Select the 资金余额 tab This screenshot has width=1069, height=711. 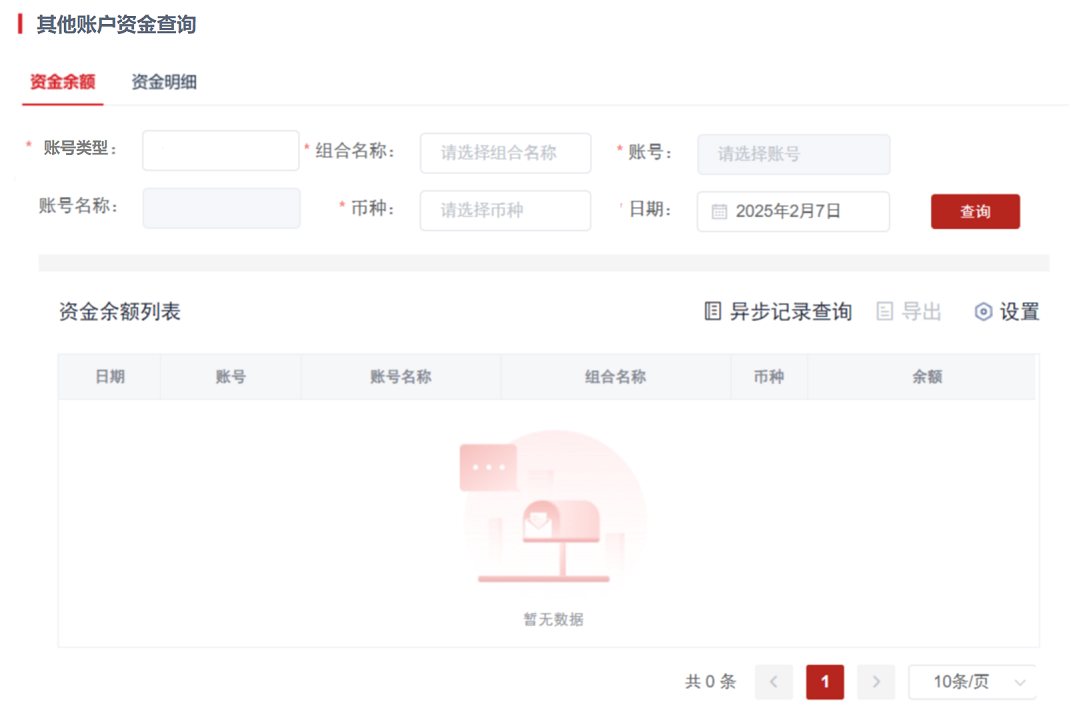[x=62, y=83]
